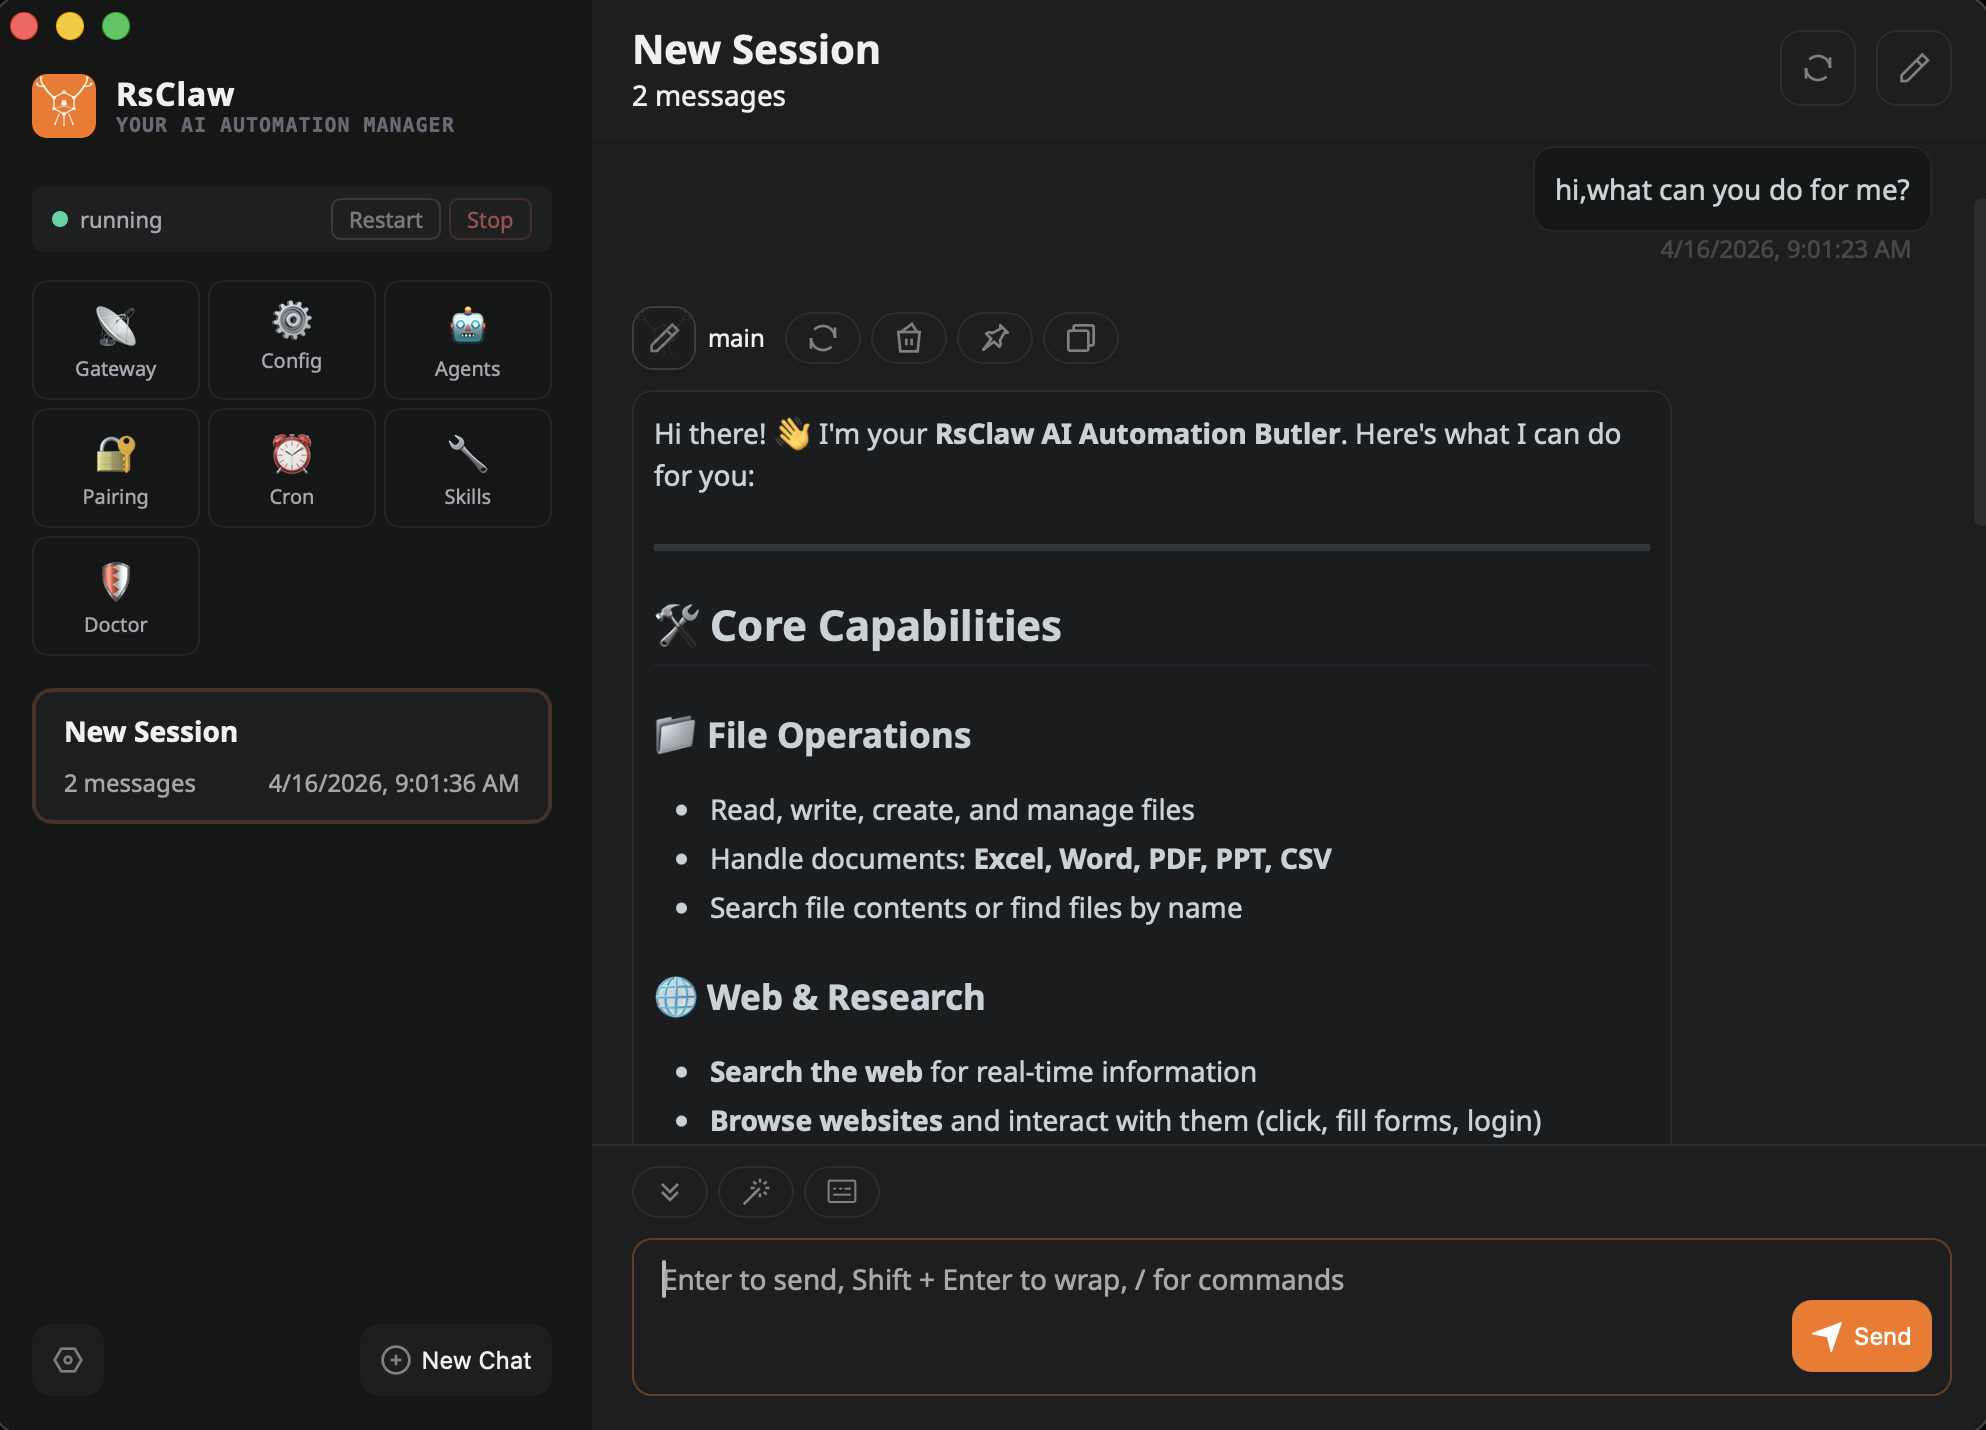Viewport: 1986px width, 1430px height.
Task: Select the New Session conversation
Action: click(x=291, y=756)
